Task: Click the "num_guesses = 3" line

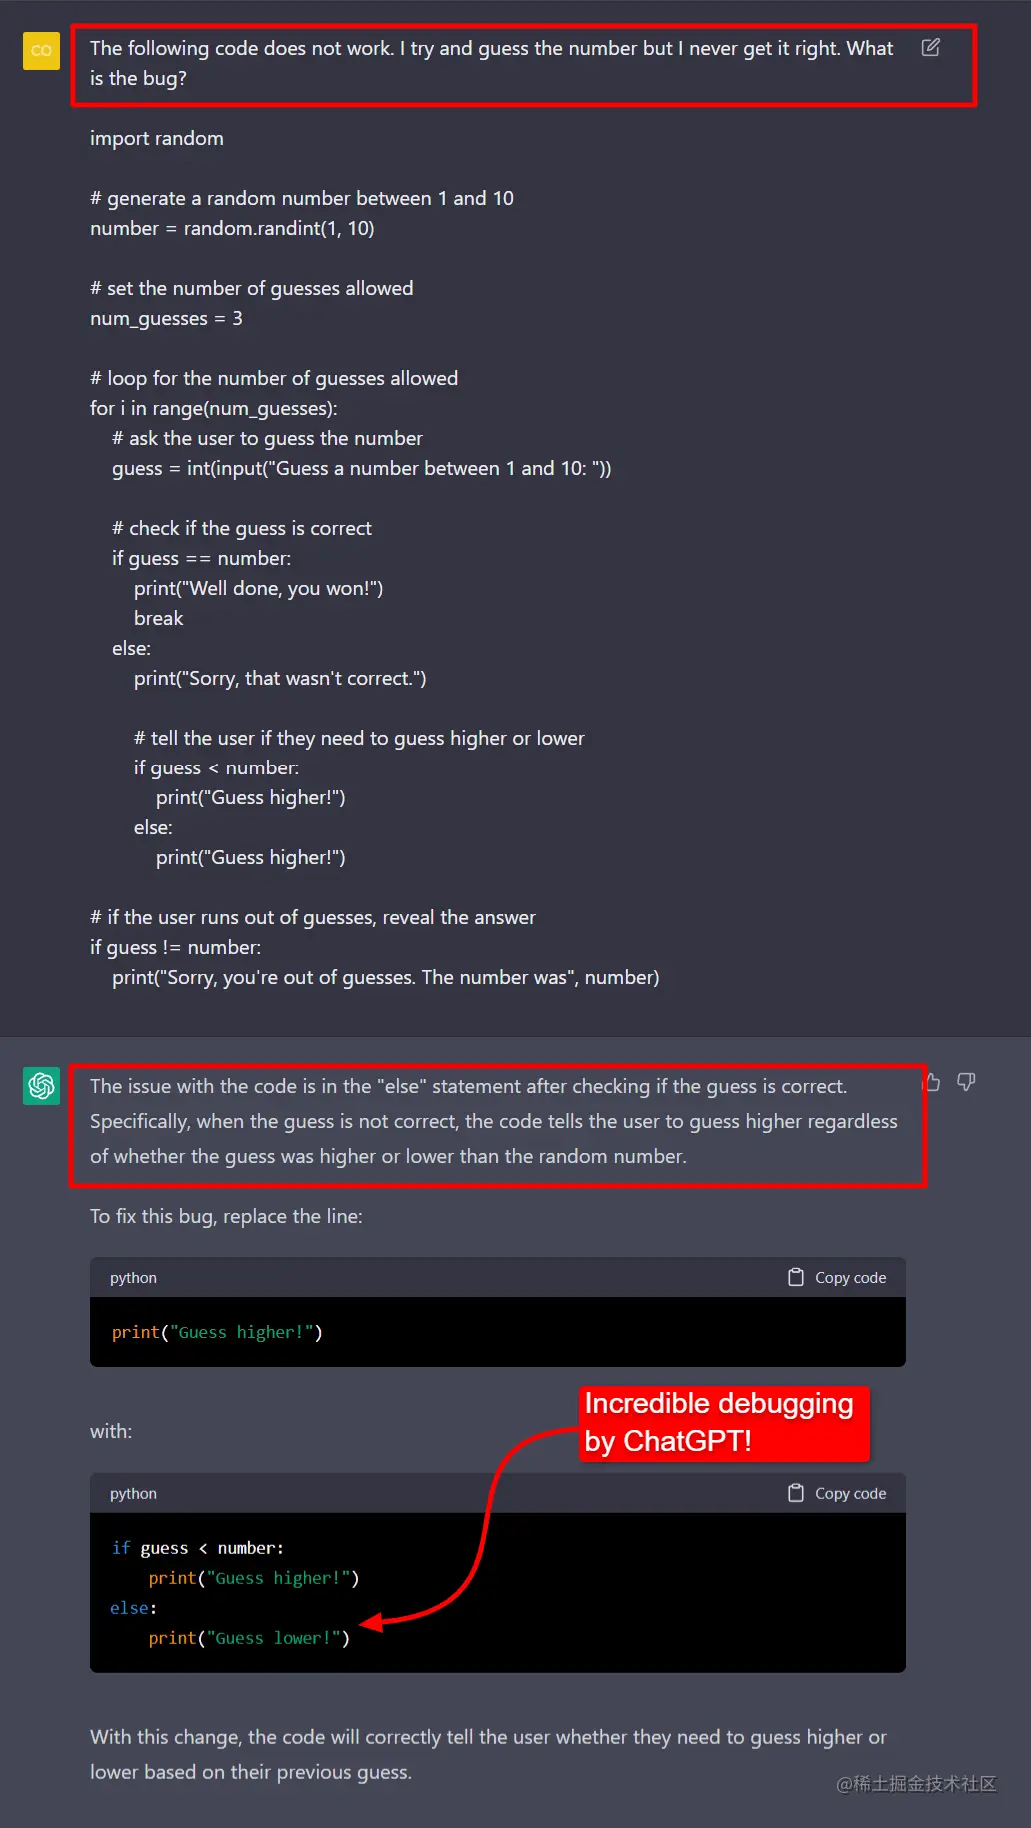Action: [166, 318]
